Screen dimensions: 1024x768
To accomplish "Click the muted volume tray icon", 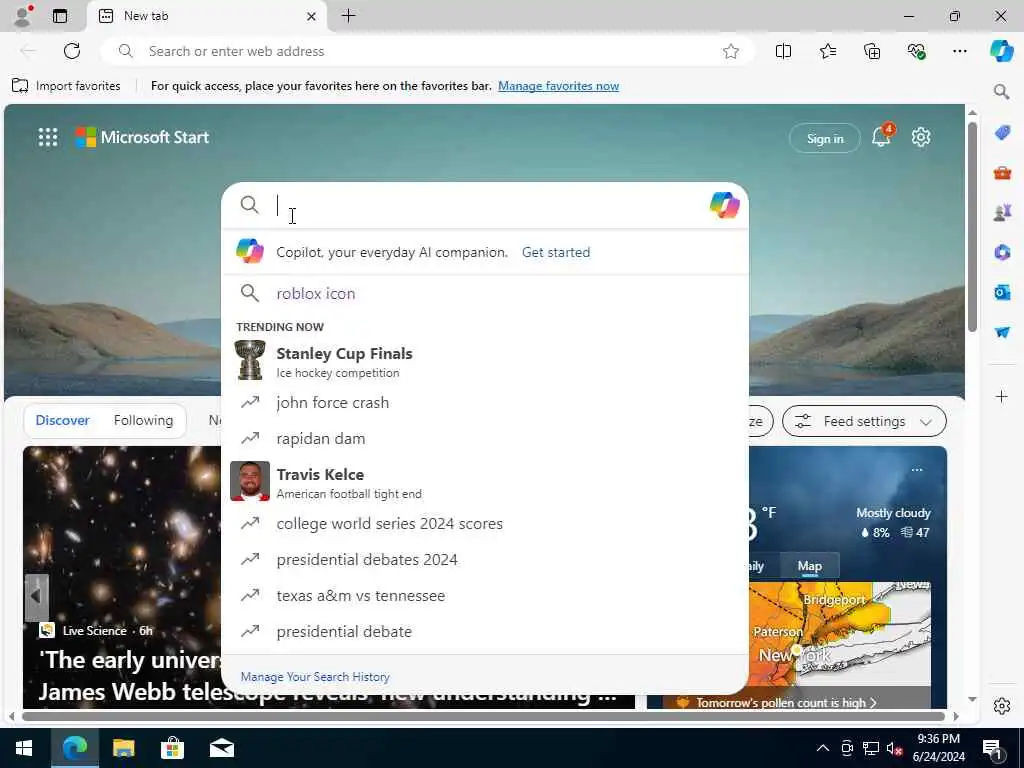I will click(895, 748).
